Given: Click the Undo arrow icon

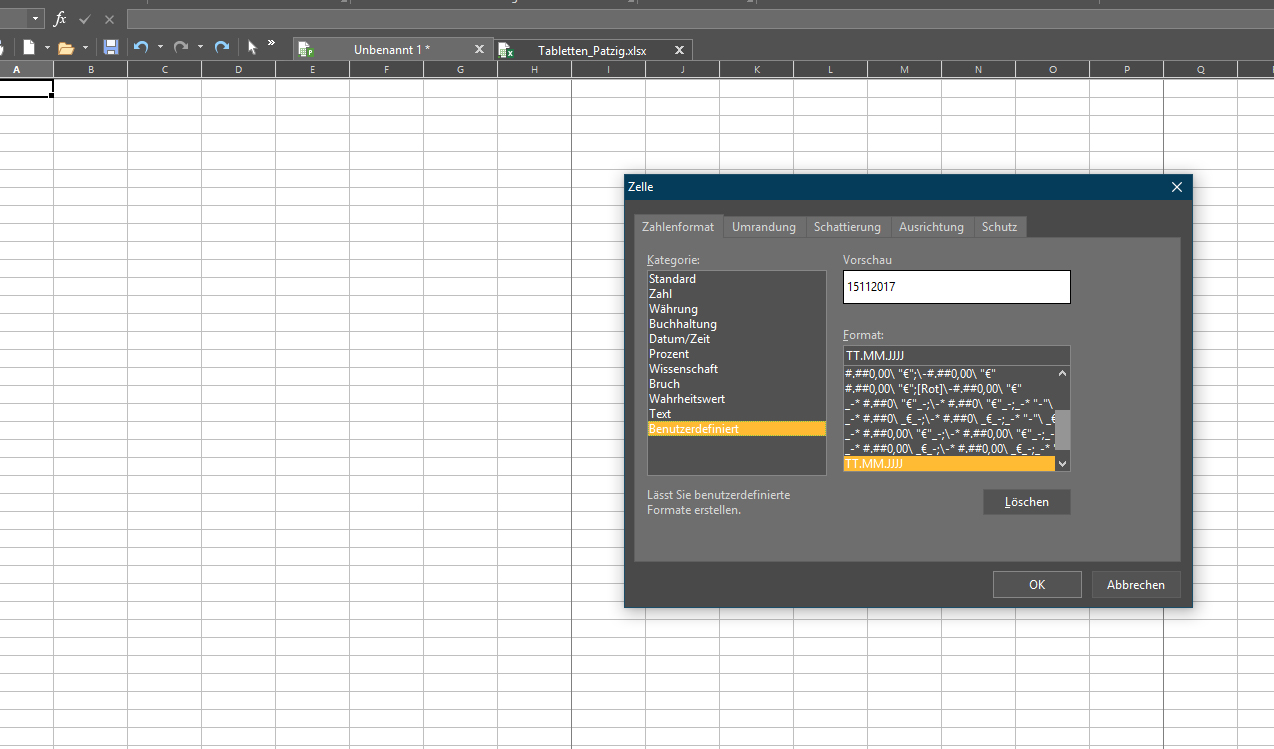Looking at the screenshot, I should pos(140,48).
